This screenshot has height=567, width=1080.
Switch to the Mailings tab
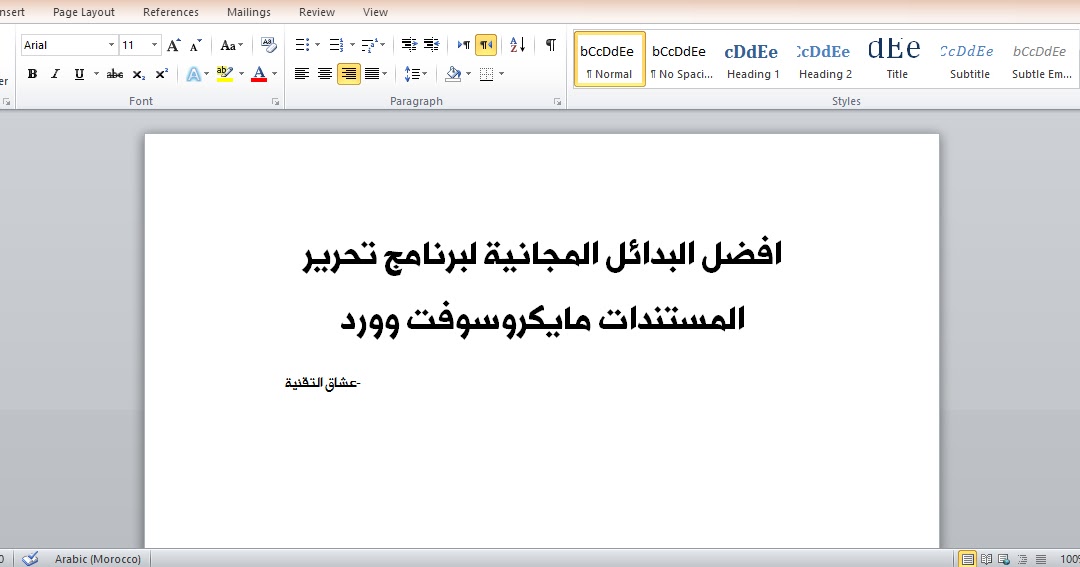coord(249,12)
